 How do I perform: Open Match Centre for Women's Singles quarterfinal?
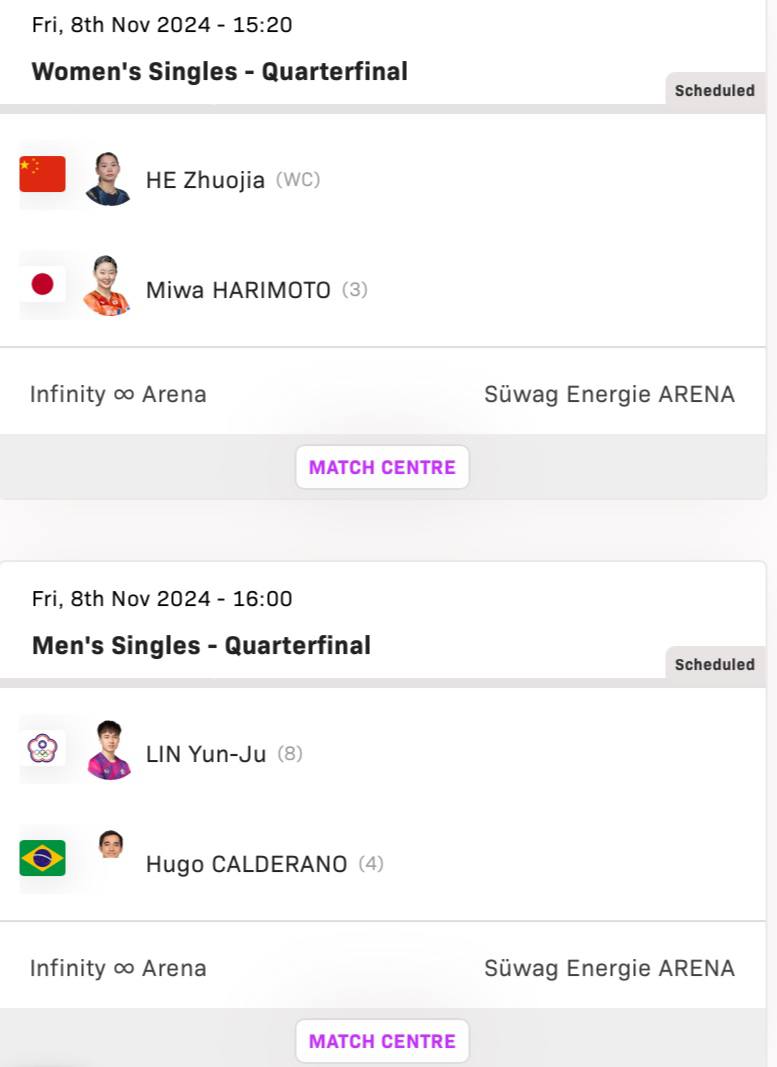point(382,467)
